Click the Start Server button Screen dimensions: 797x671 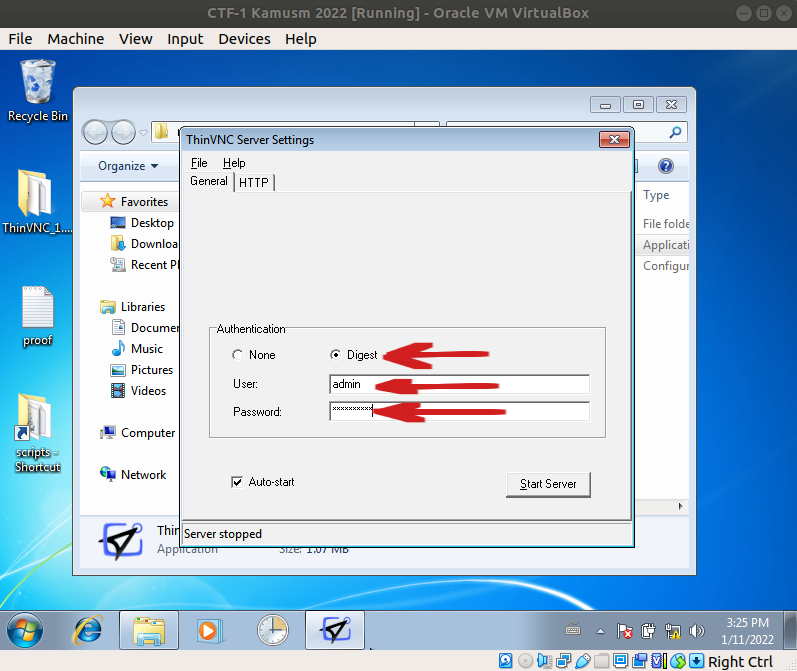point(548,484)
